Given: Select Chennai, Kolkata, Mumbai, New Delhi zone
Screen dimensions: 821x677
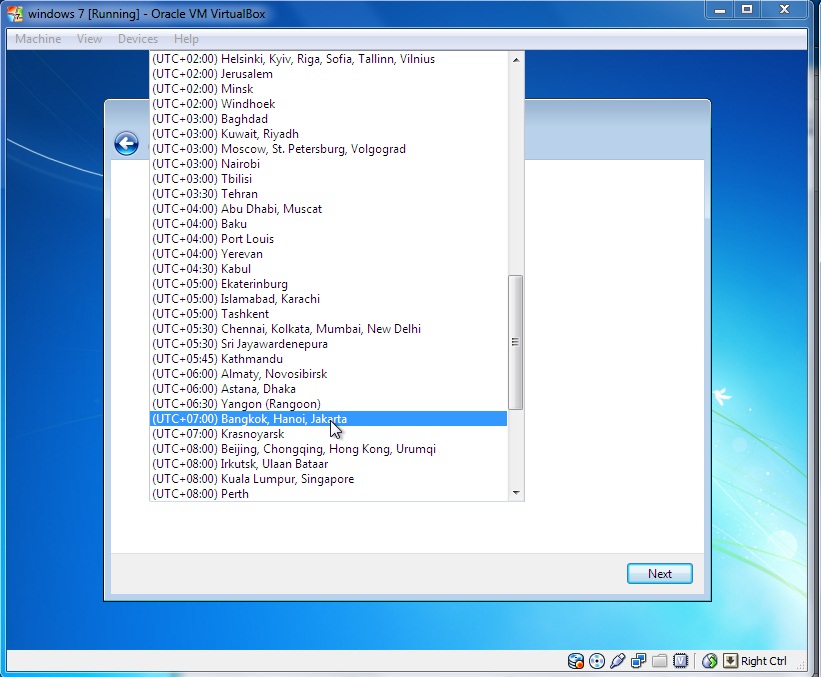Looking at the screenshot, I should pos(328,329).
